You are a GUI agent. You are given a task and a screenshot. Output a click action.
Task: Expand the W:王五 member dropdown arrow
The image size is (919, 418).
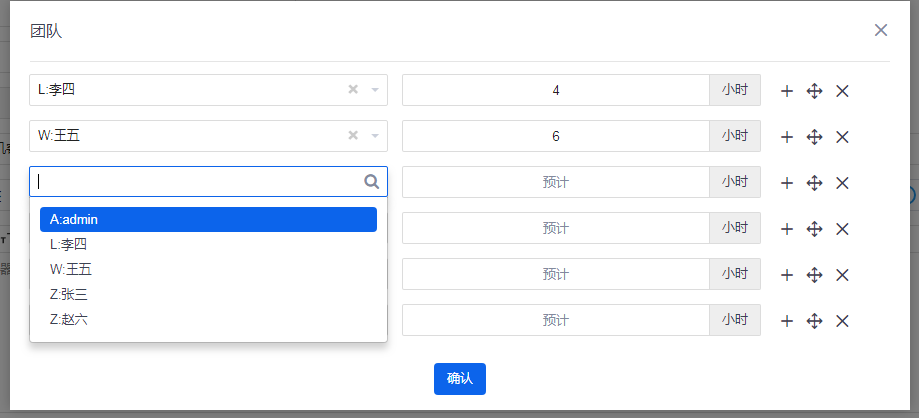[x=375, y=136]
